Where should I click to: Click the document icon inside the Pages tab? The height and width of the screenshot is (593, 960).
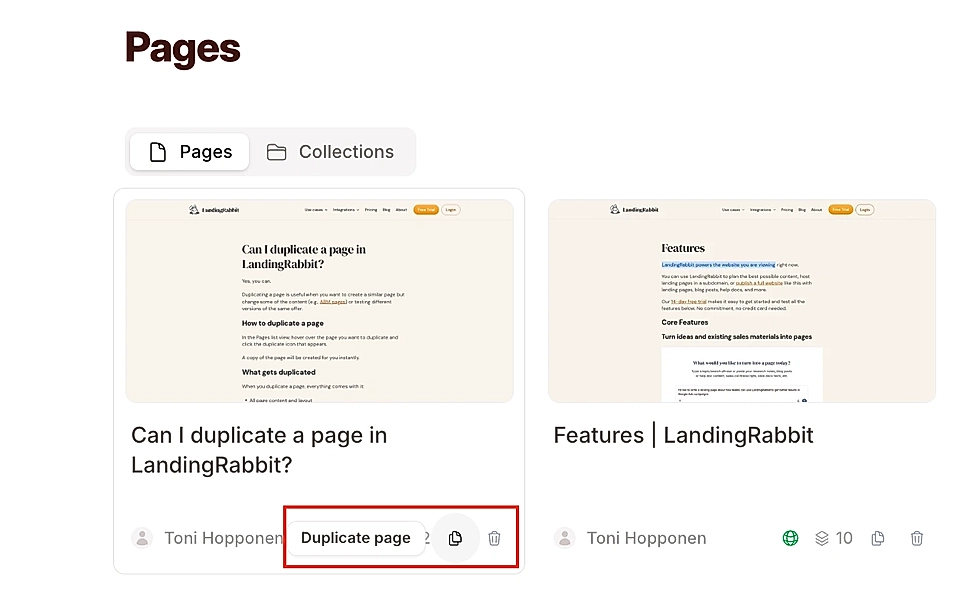pyautogui.click(x=158, y=151)
